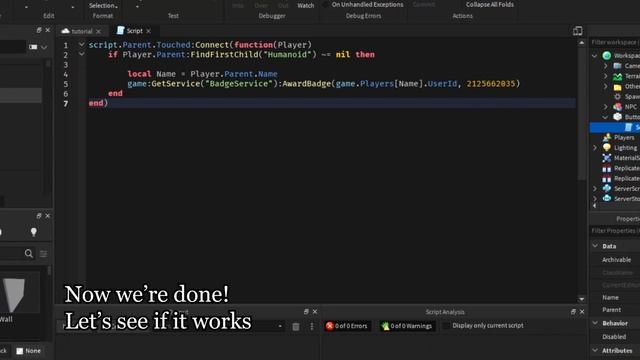The width and height of the screenshot is (640, 360).
Task: Select the Button part icon
Action: (x=618, y=117)
